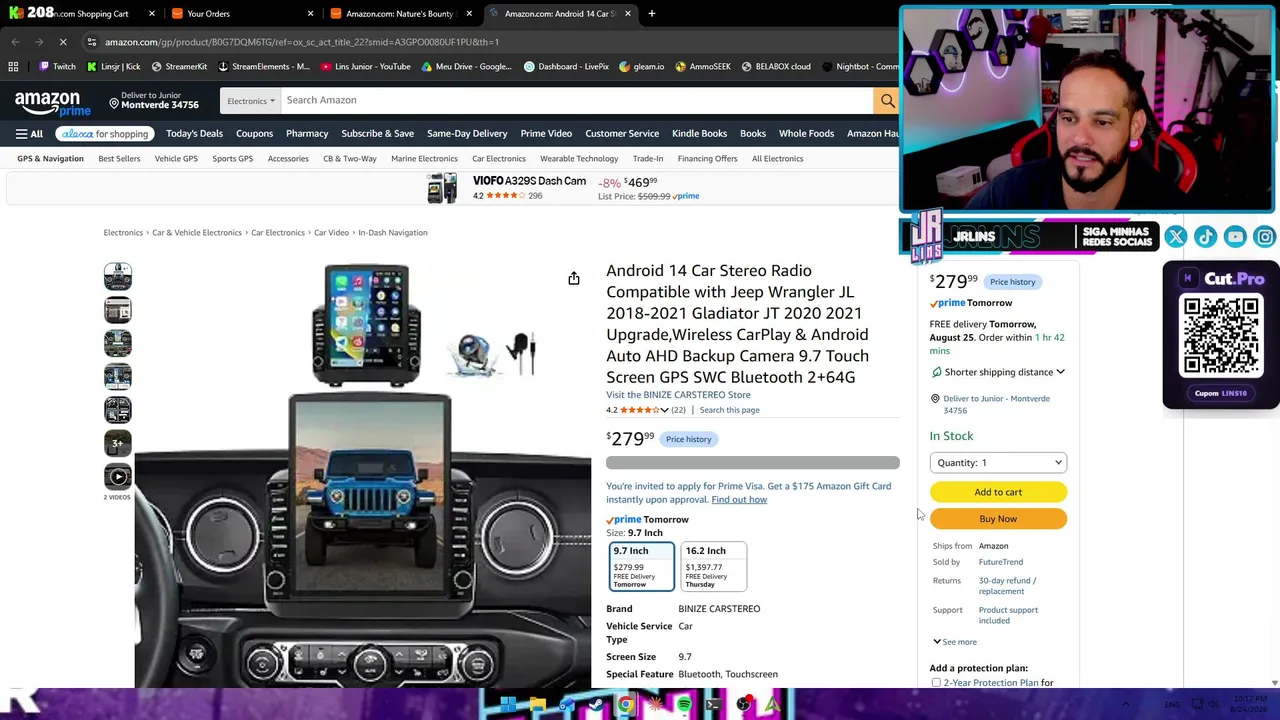Click the Search this page link

(729, 410)
